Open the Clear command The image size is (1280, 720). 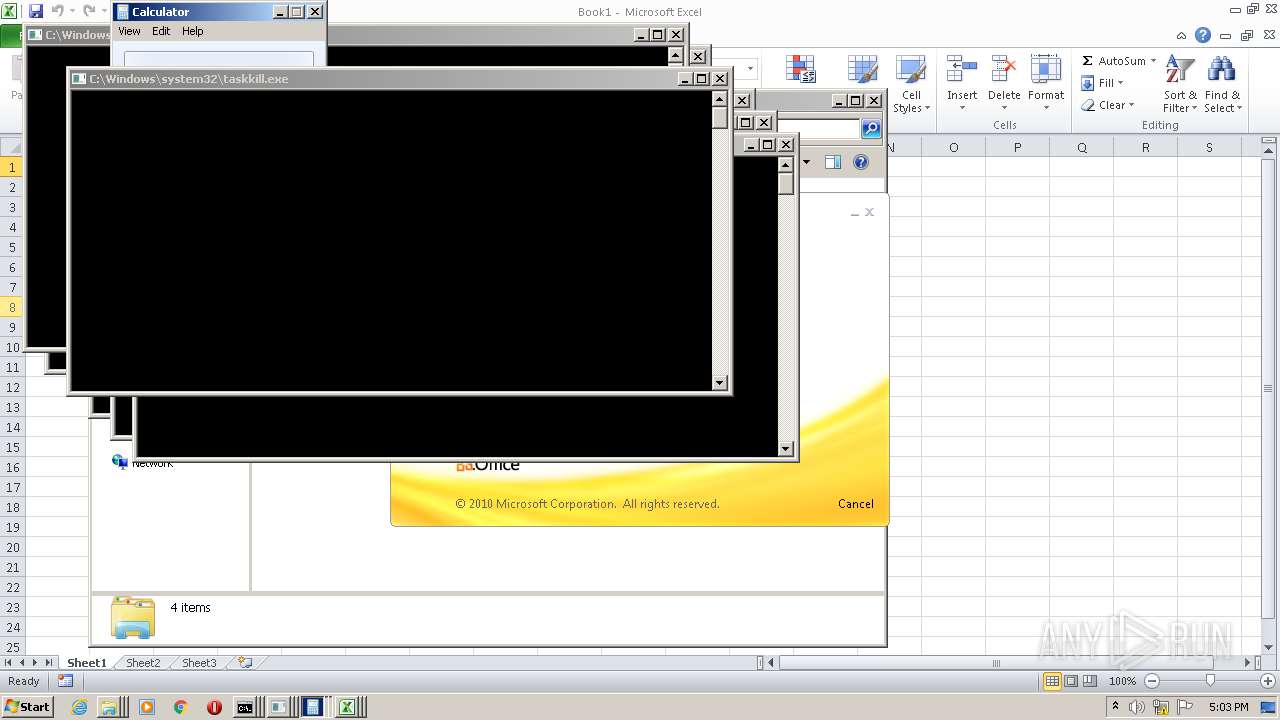pos(1103,105)
